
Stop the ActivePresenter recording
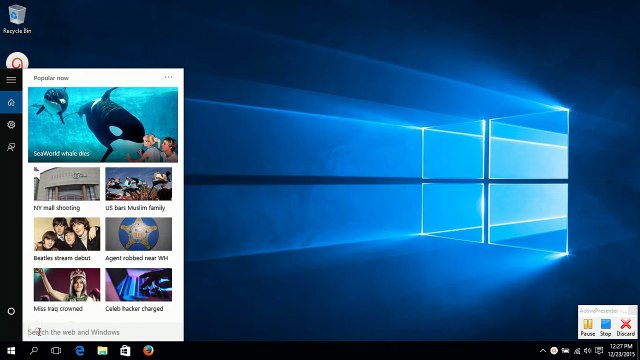606,327
